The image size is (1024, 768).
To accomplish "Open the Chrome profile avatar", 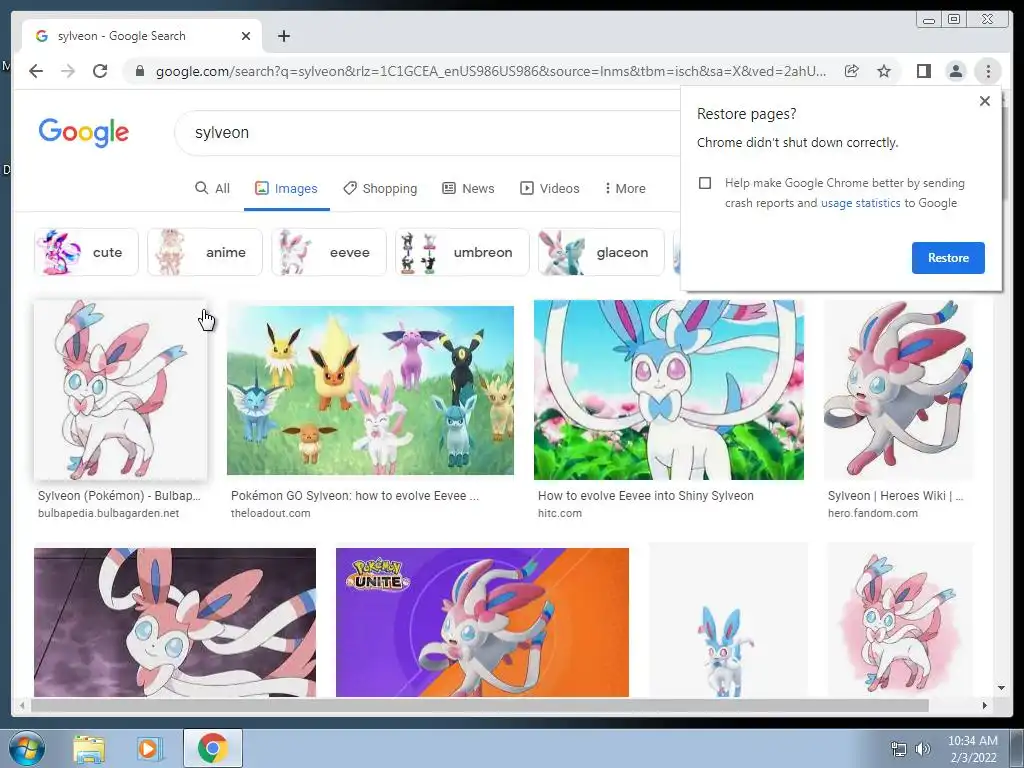I will (x=955, y=71).
